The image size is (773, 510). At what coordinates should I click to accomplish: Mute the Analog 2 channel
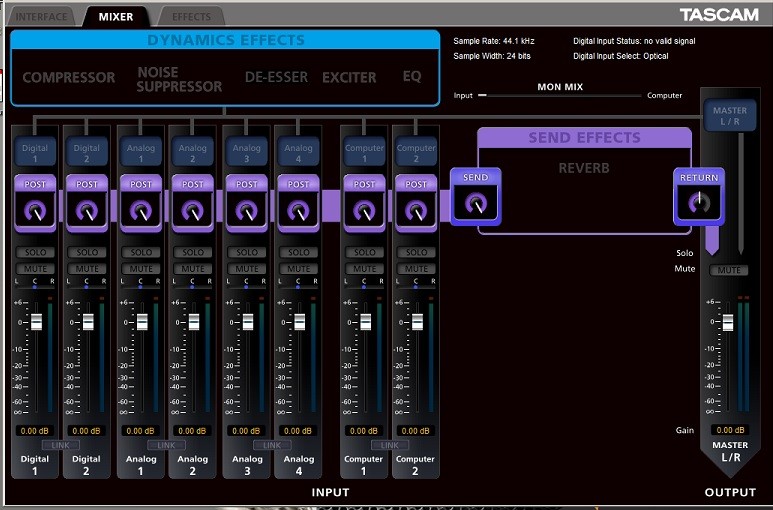tap(194, 268)
